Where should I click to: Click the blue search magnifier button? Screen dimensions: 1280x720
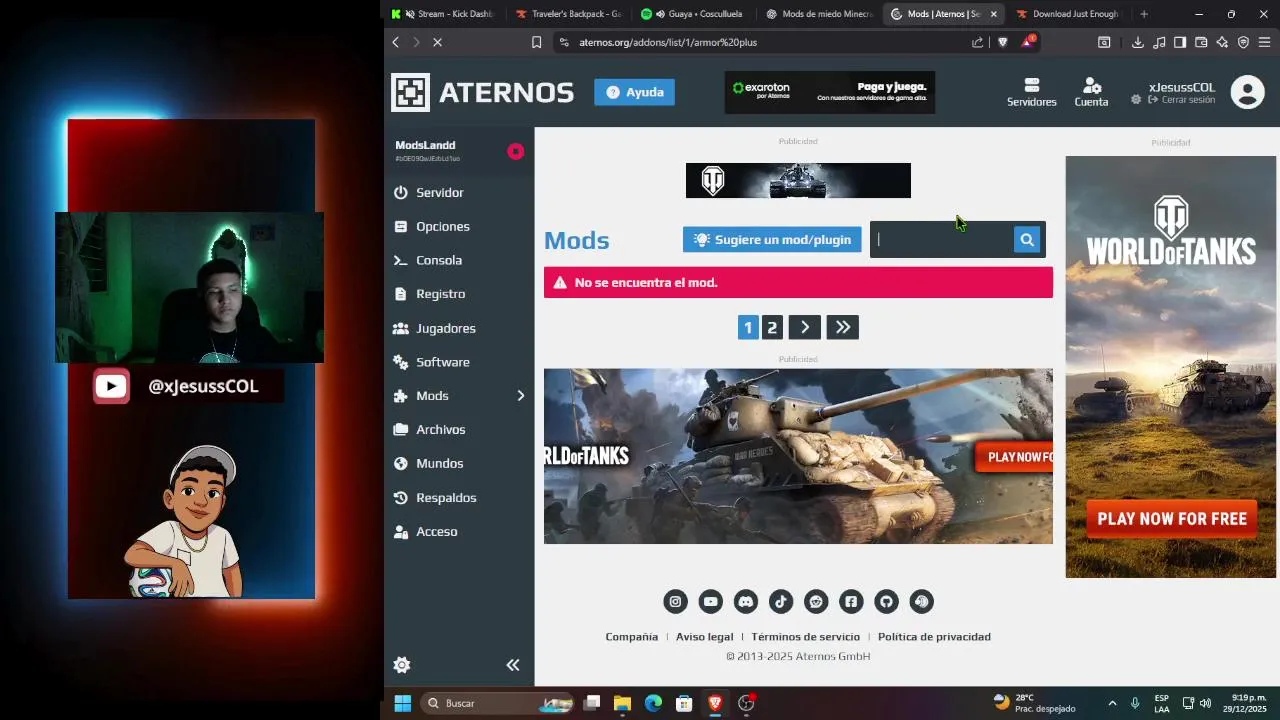pyautogui.click(x=1027, y=239)
